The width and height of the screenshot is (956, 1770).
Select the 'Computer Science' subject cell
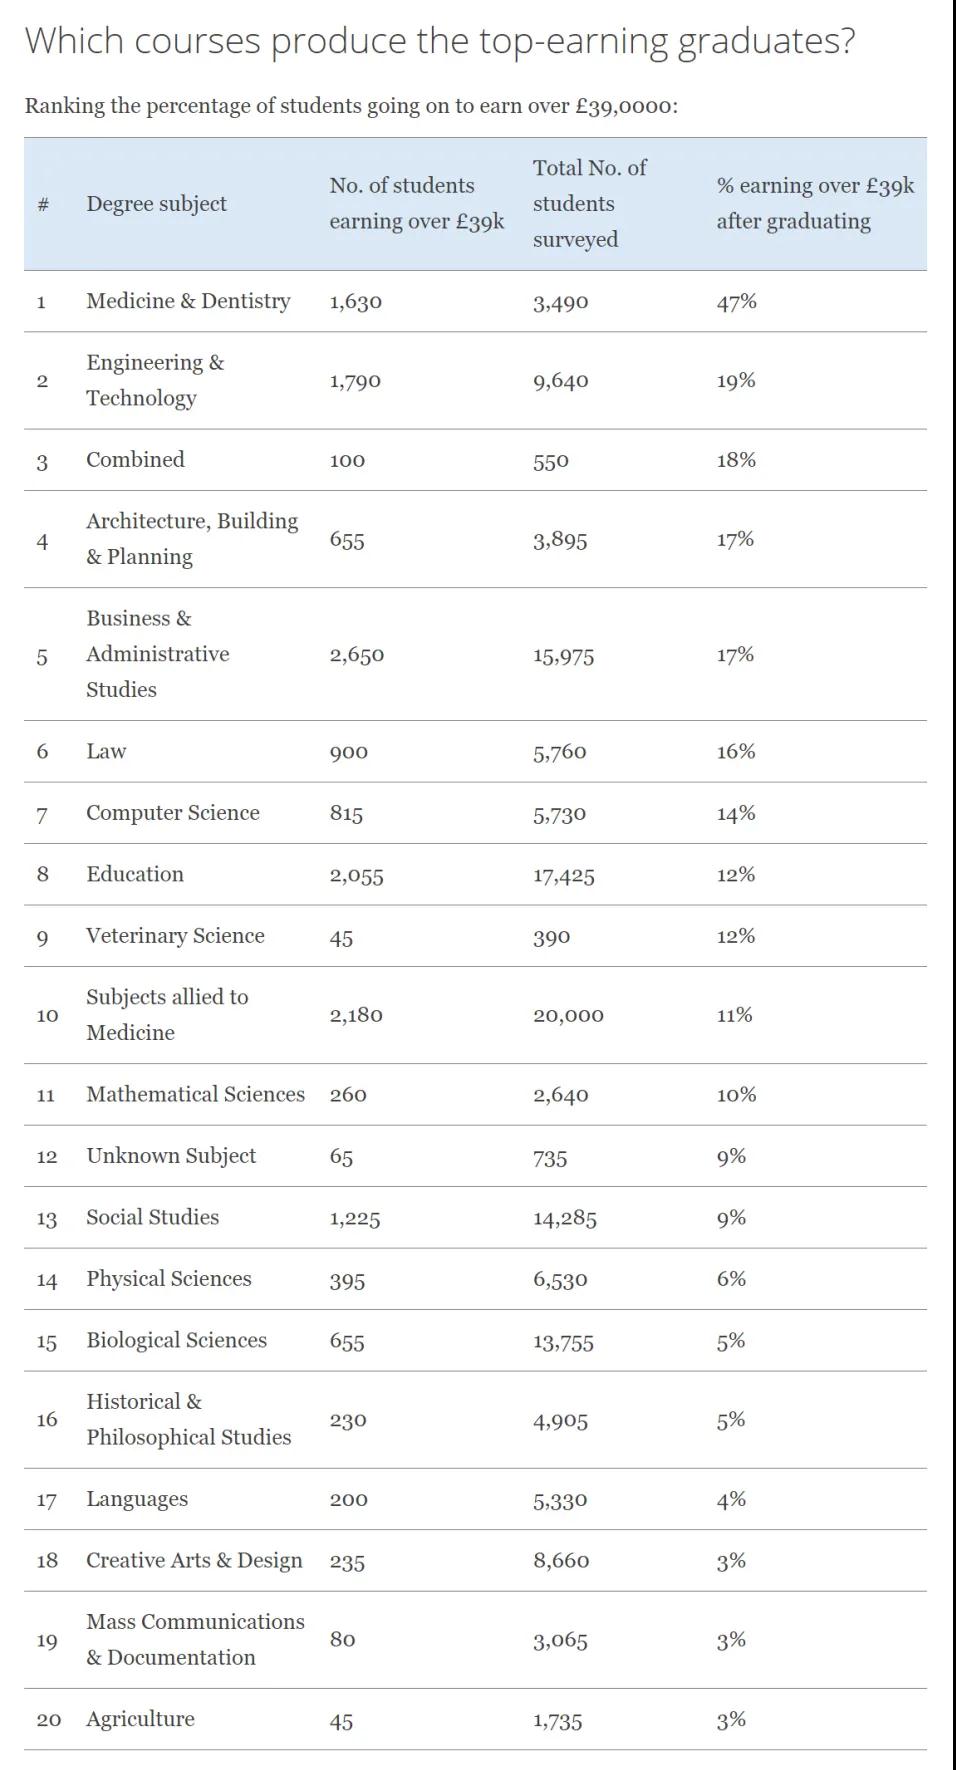[173, 813]
